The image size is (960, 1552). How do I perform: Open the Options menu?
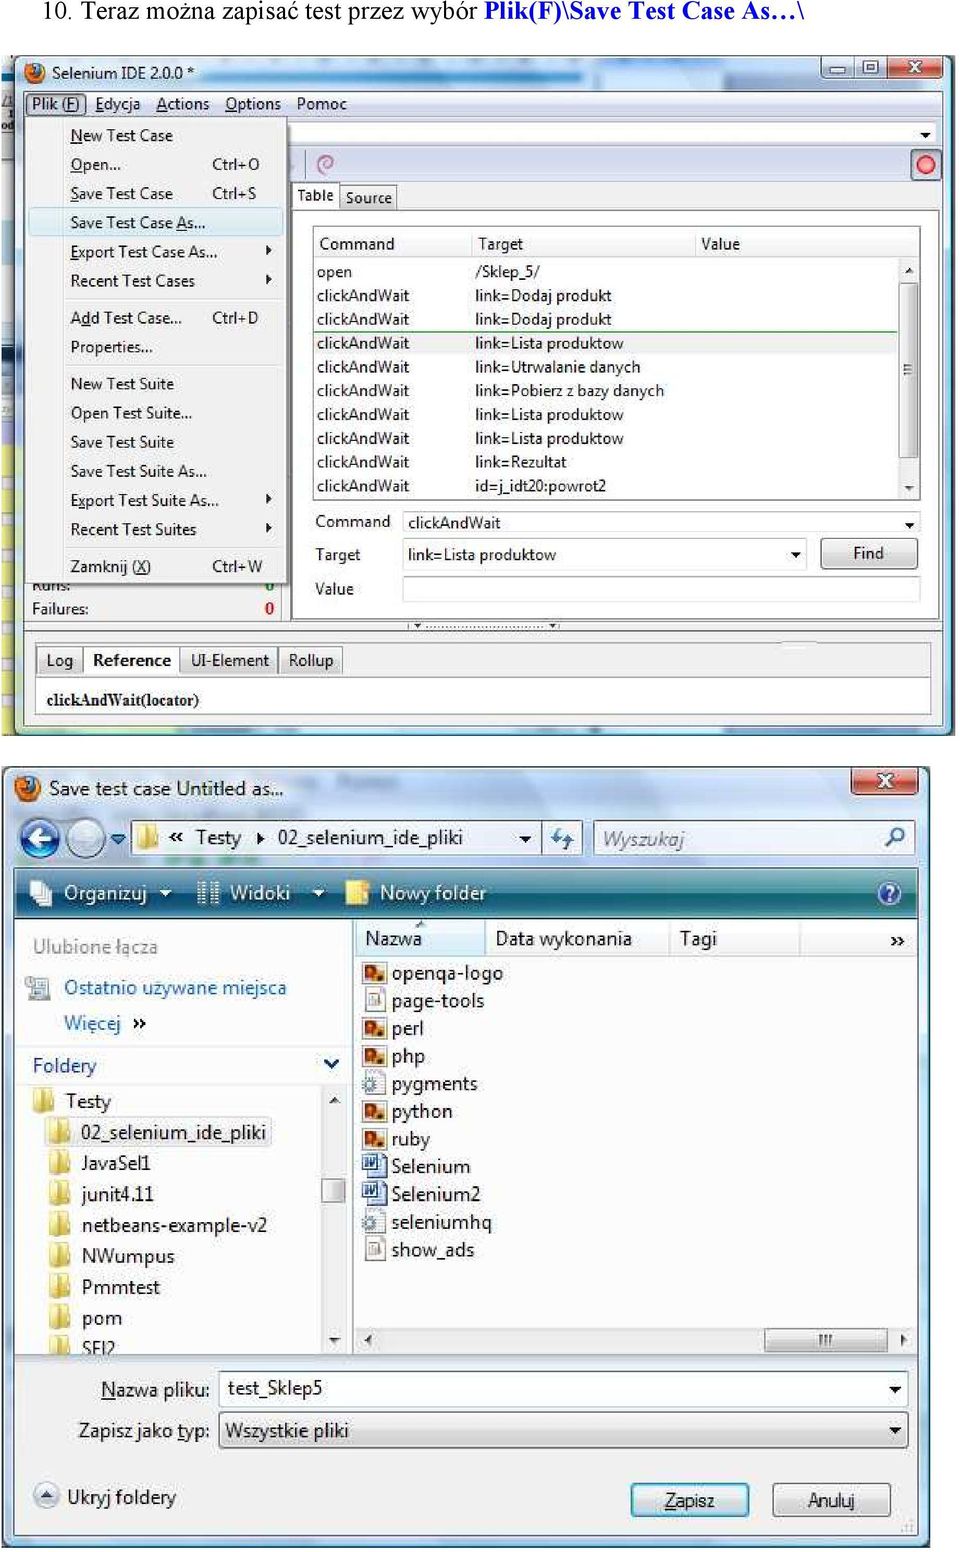253,104
